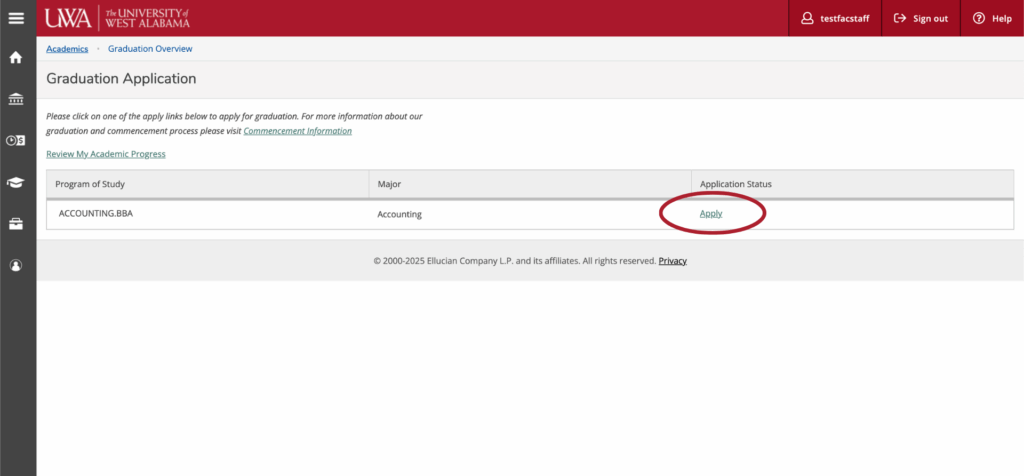The height and width of the screenshot is (476, 1024).
Task: Apply for Accounting graduation
Action: pos(711,214)
